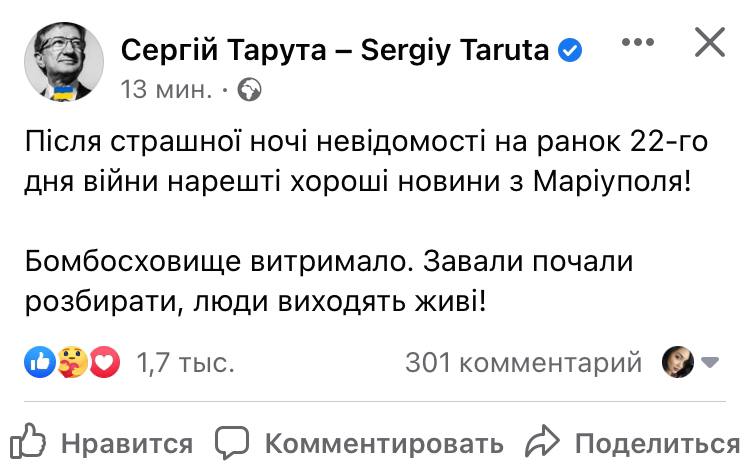This screenshot has width=750, height=472.
Task: Close the post with X icon
Action: [709, 43]
